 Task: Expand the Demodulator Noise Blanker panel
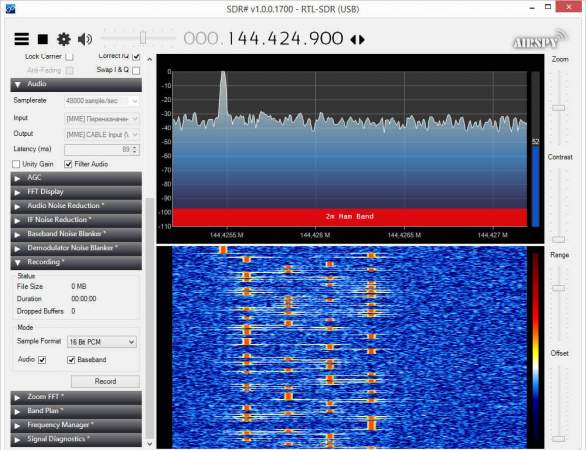tap(76, 248)
